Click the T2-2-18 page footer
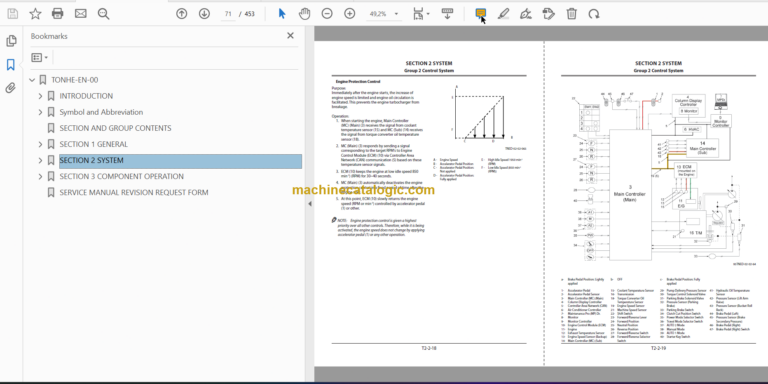Image resolution: width=768 pixels, height=384 pixels. 429,349
